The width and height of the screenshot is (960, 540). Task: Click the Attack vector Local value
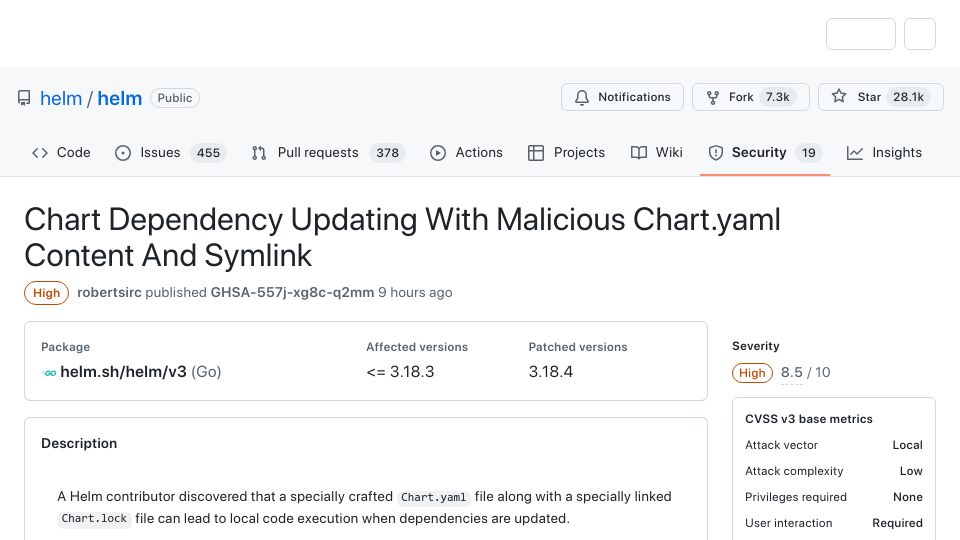(x=907, y=445)
